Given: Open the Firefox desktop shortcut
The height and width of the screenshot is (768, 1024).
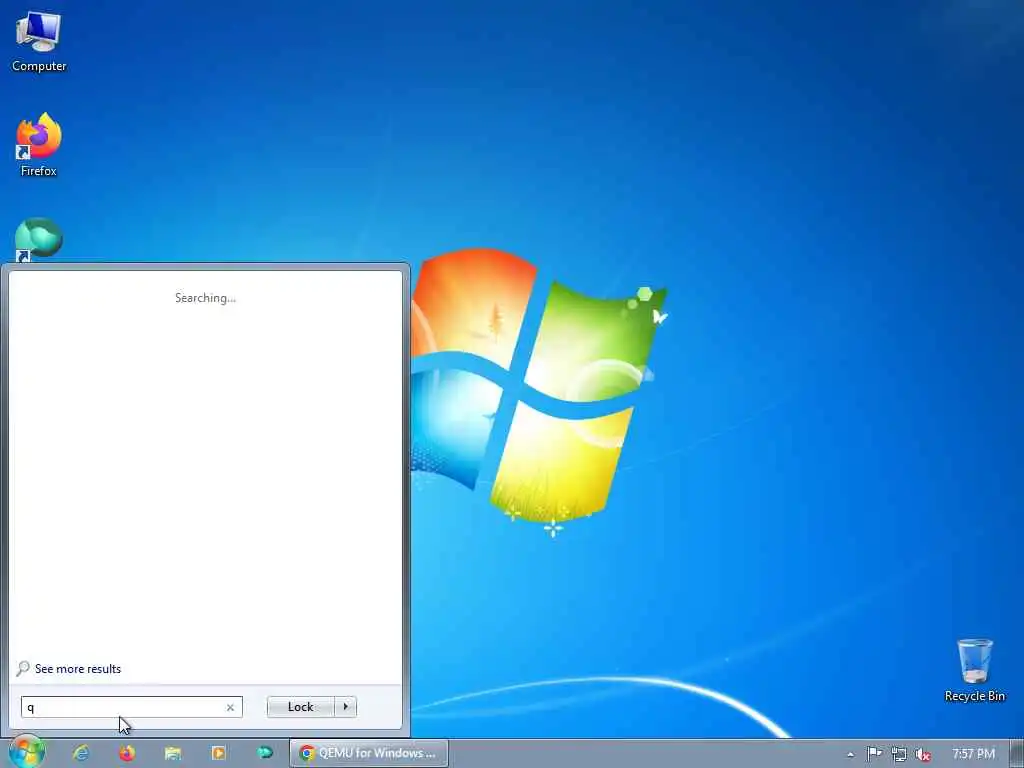Looking at the screenshot, I should 39,144.
